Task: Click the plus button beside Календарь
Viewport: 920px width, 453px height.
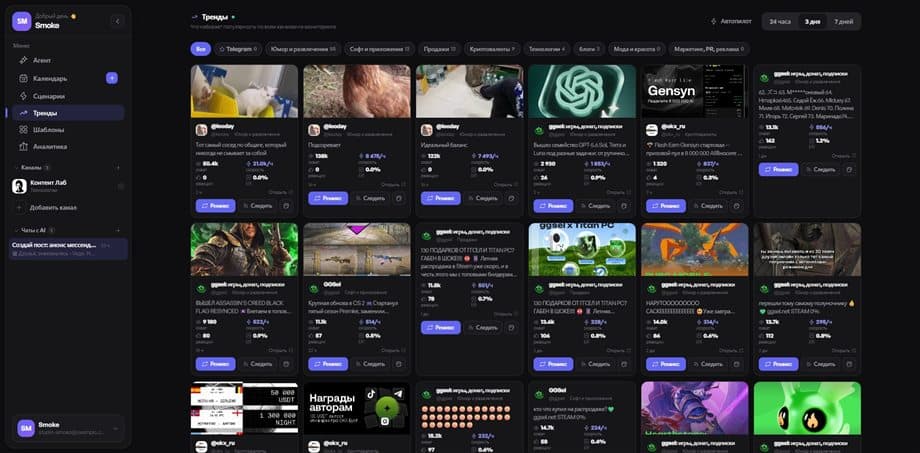Action: click(x=111, y=78)
